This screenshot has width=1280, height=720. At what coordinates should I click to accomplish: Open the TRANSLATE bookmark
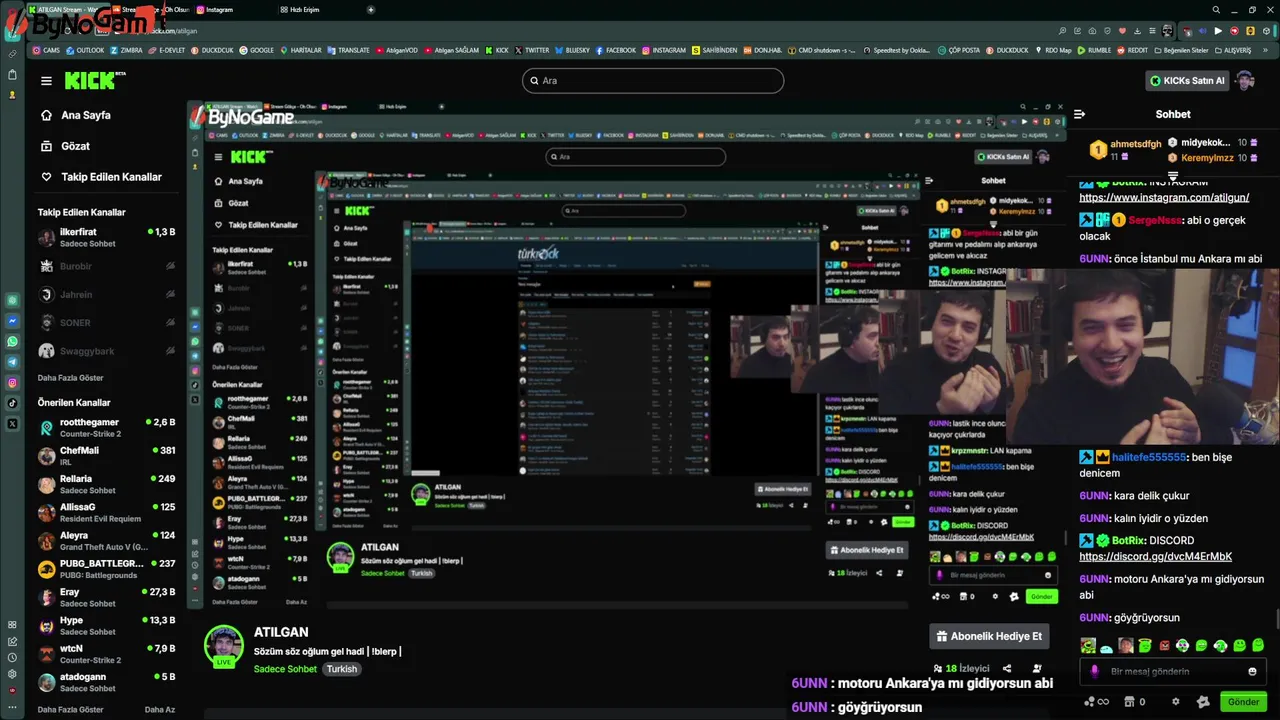349,50
